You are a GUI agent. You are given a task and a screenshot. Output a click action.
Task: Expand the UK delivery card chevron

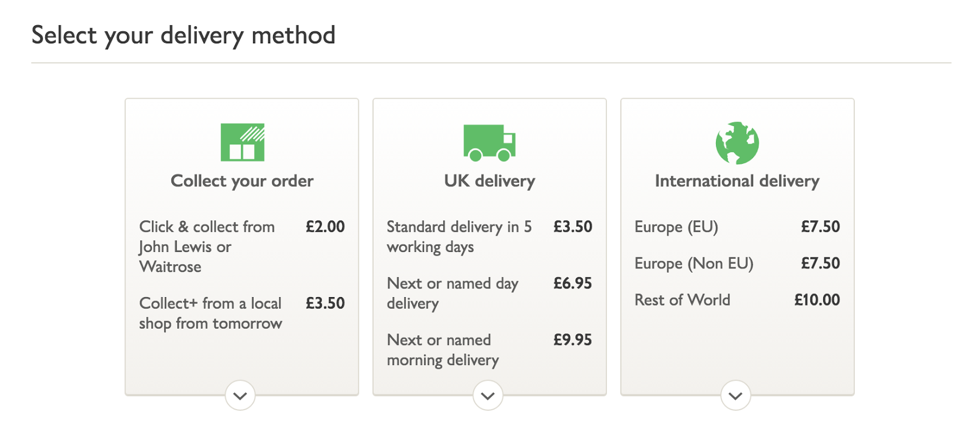(488, 395)
